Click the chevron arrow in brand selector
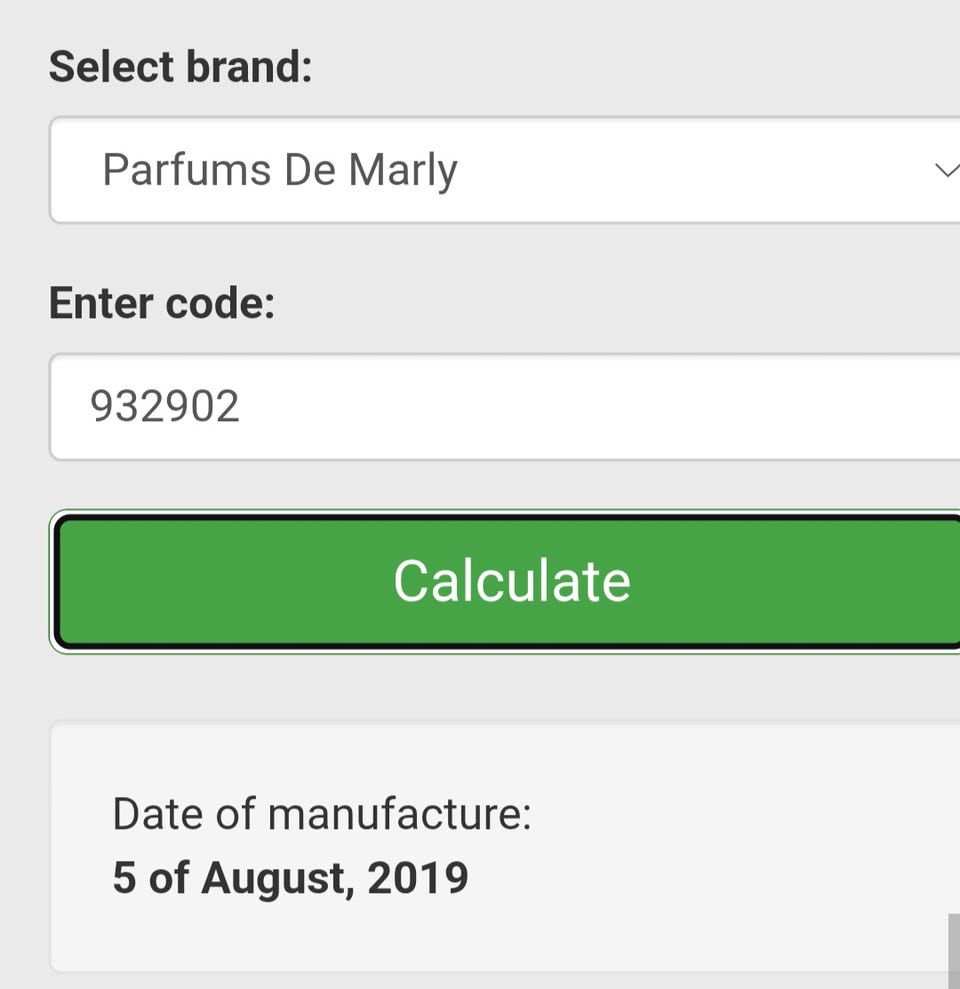This screenshot has width=960, height=989. 946,170
